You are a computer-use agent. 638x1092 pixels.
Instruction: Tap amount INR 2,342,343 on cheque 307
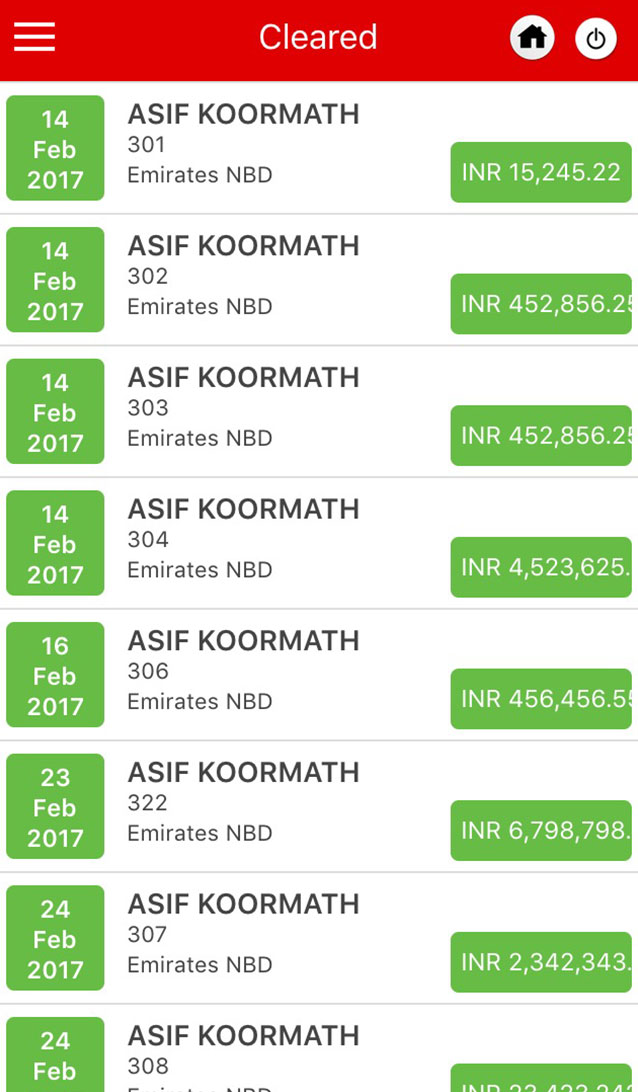(x=541, y=962)
